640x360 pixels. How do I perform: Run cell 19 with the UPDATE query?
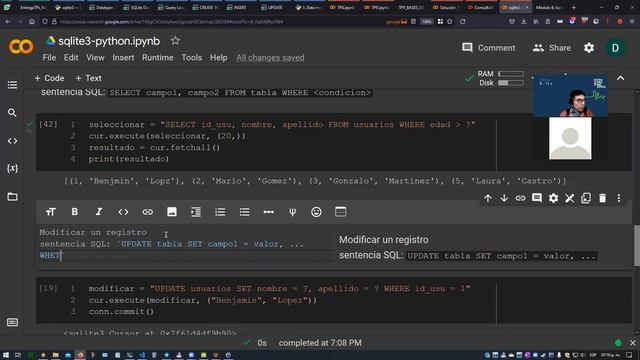48,288
